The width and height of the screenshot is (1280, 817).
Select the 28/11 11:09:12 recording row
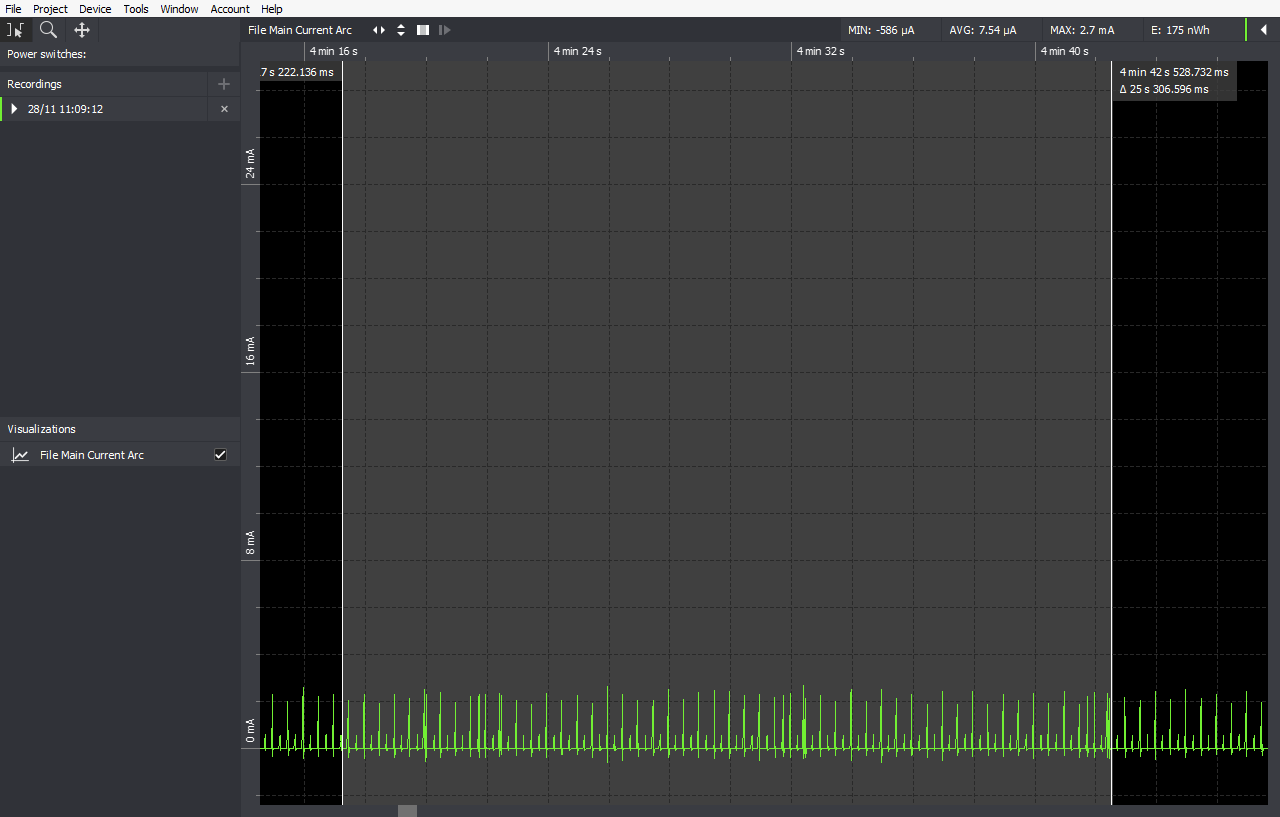pos(120,109)
